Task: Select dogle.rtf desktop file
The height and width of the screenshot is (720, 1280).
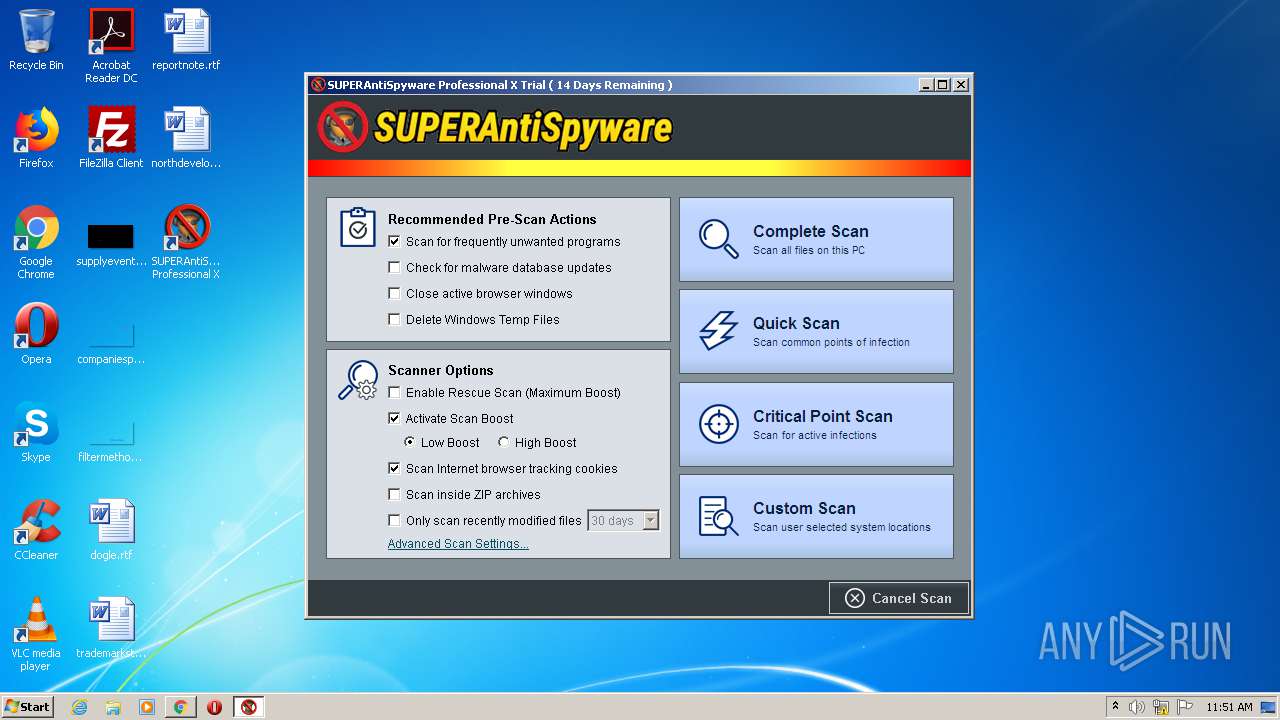Action: pos(111,530)
